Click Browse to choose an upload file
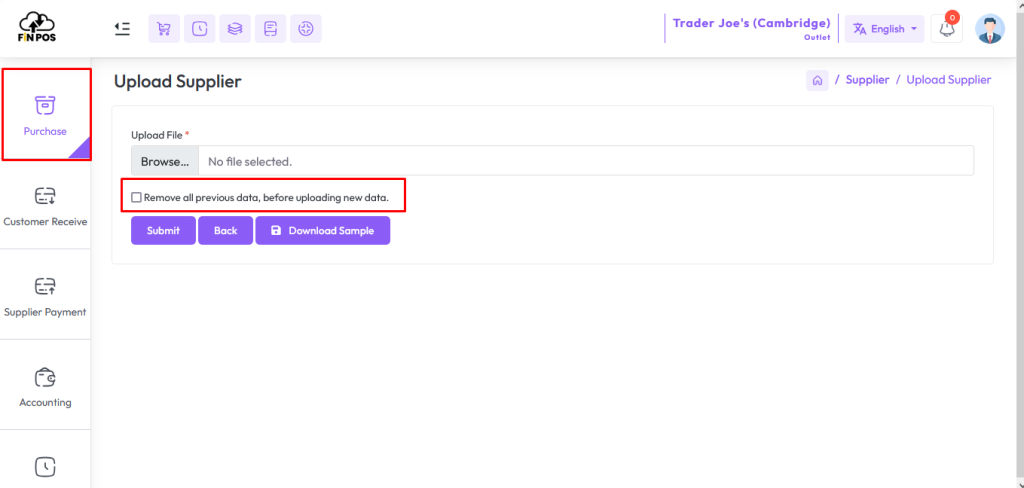1024x488 pixels. tap(165, 161)
